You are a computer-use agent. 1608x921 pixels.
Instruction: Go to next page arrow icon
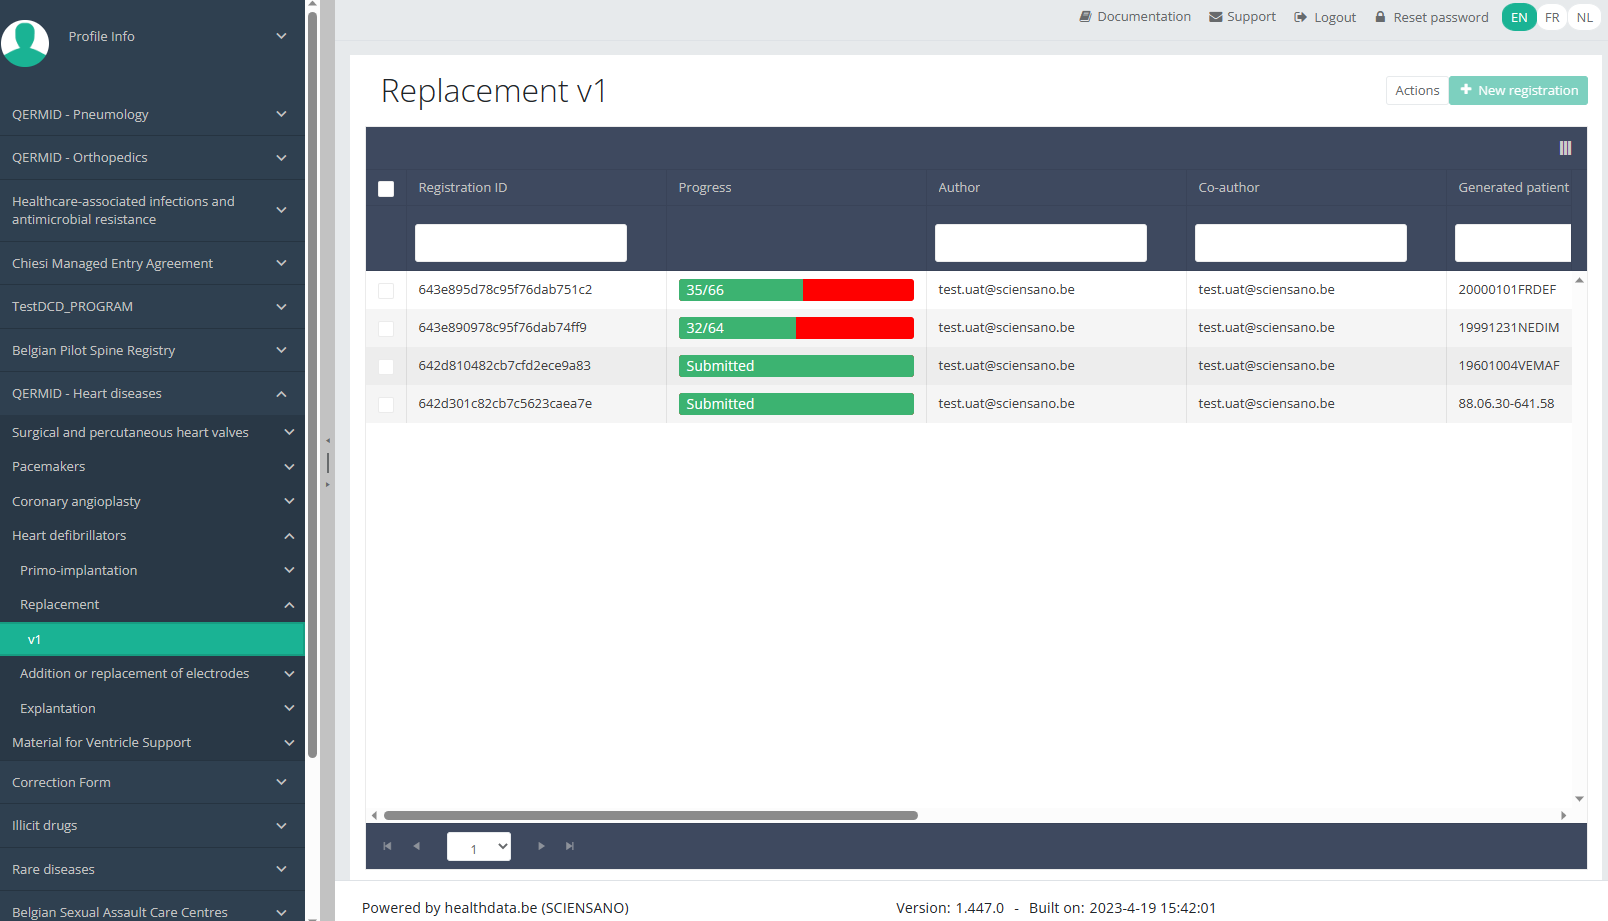pos(541,846)
